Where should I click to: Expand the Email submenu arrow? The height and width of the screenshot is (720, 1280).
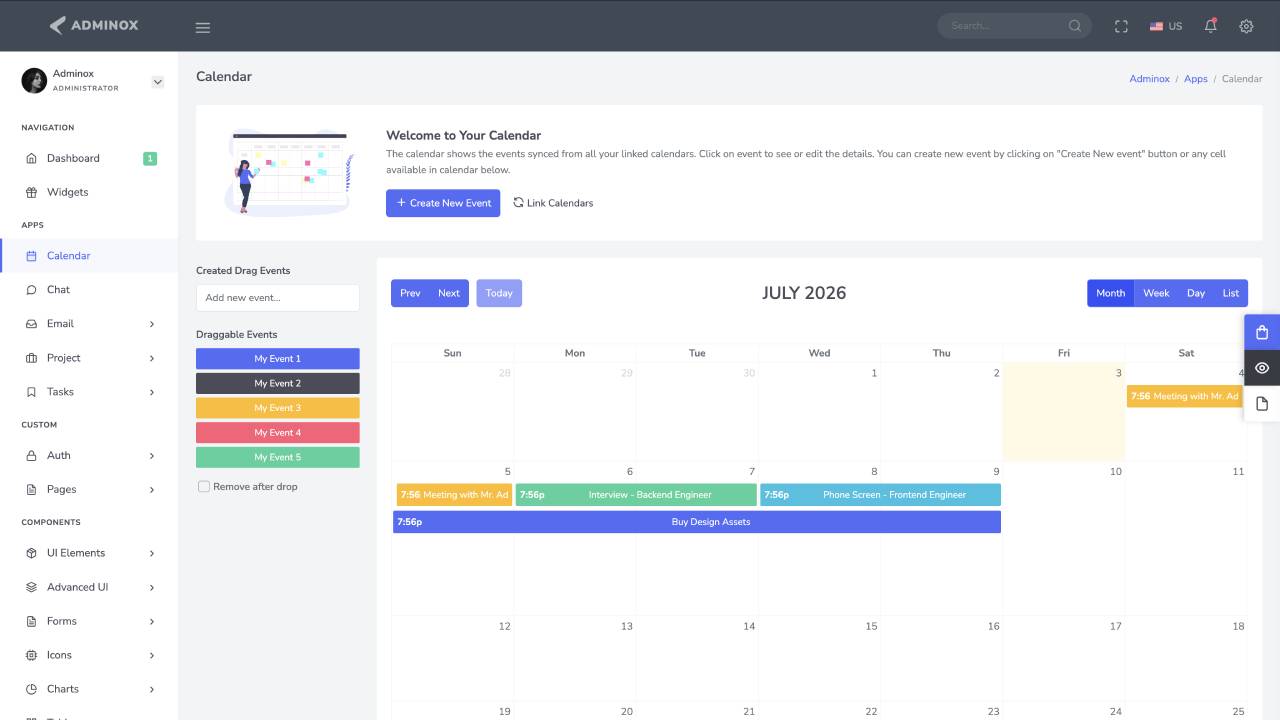[152, 324]
